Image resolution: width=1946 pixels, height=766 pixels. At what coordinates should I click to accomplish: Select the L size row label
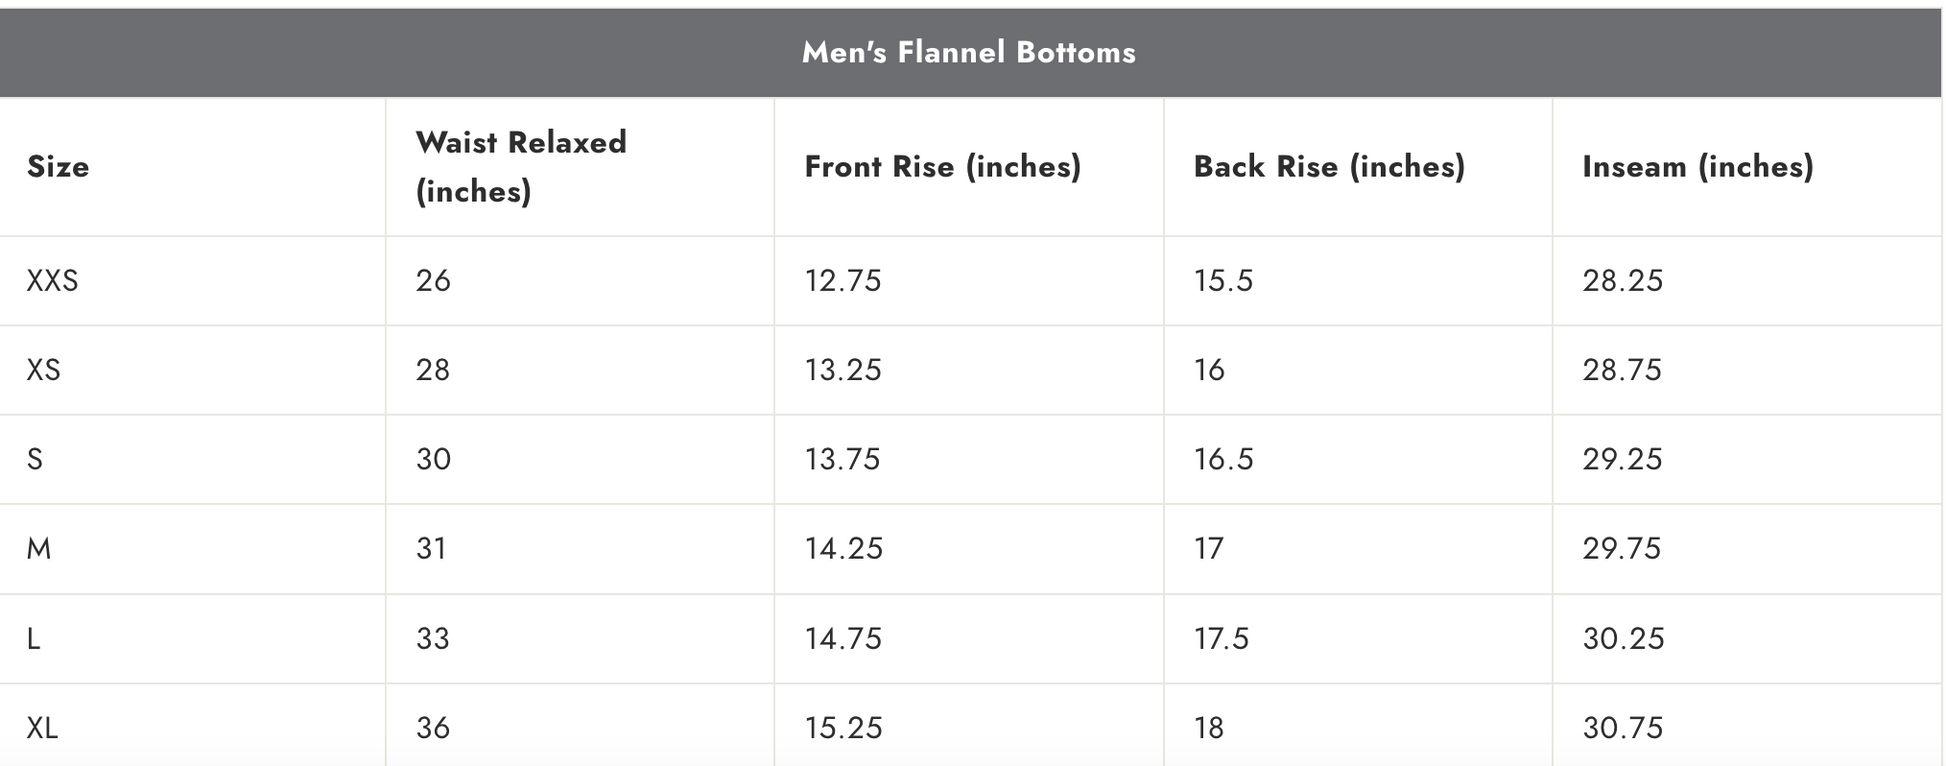(34, 638)
